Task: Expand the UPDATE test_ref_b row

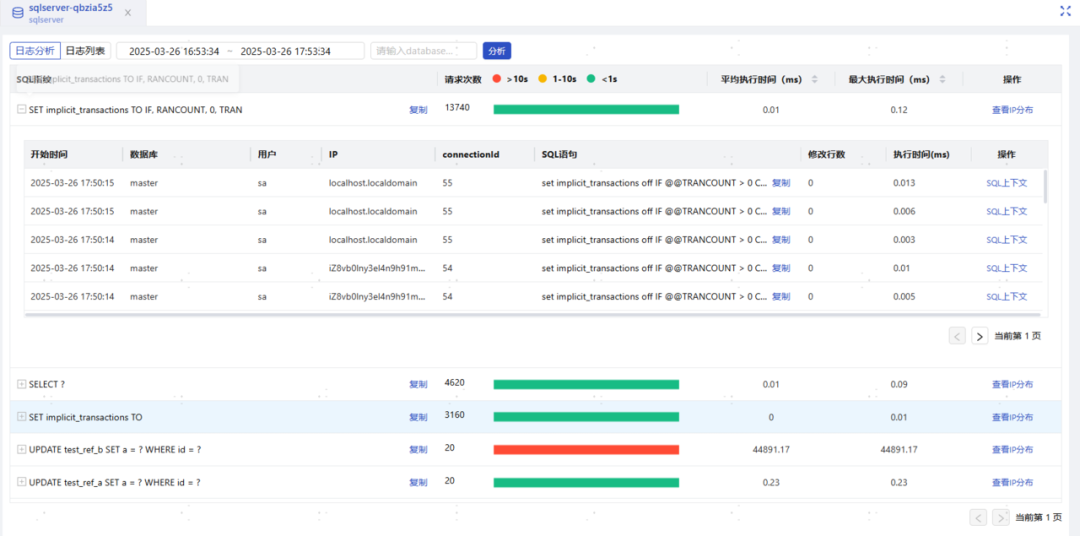Action: coord(21,449)
